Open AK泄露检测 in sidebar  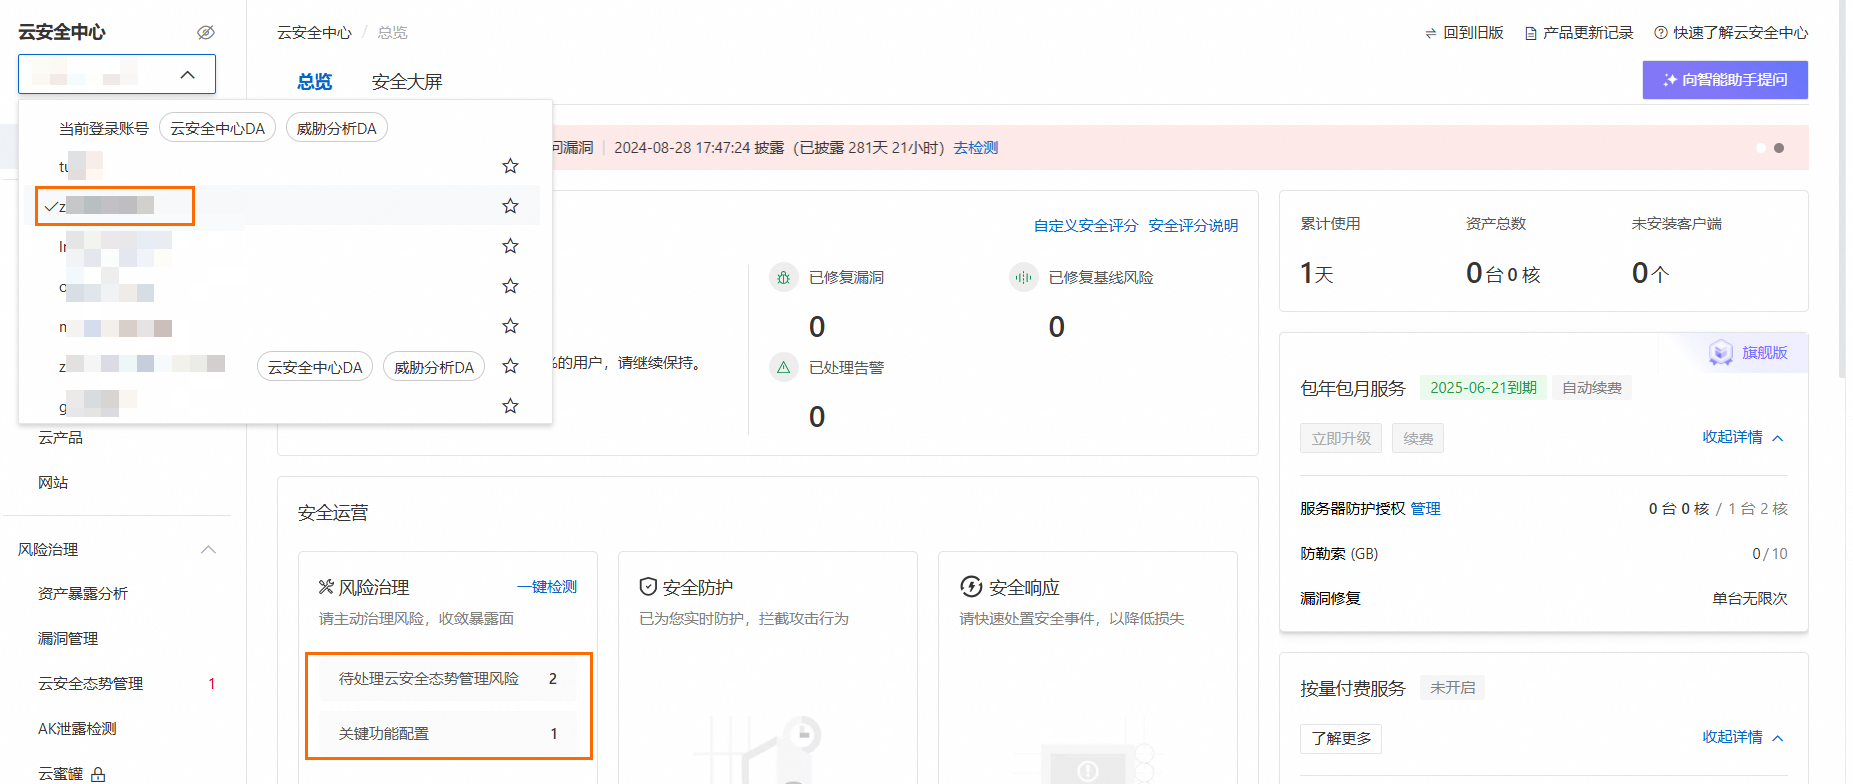pyautogui.click(x=77, y=729)
